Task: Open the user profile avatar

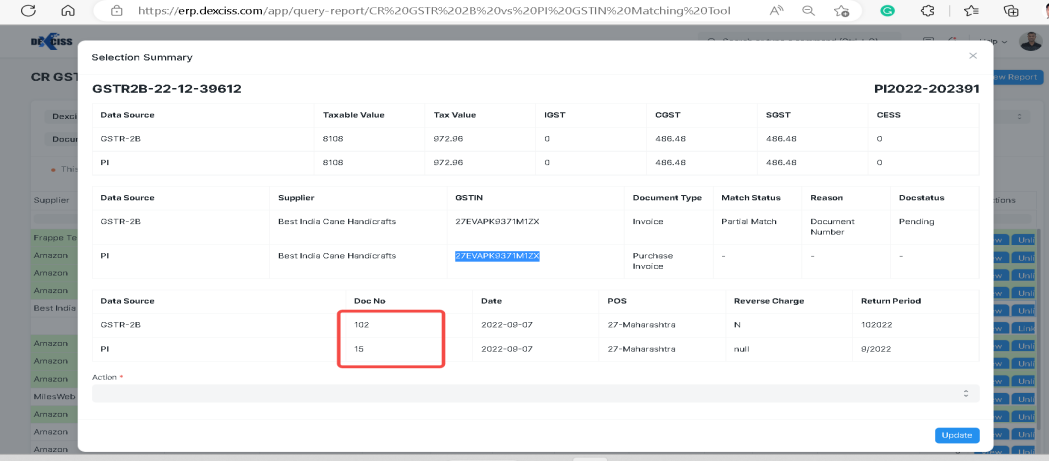Action: (1030, 41)
